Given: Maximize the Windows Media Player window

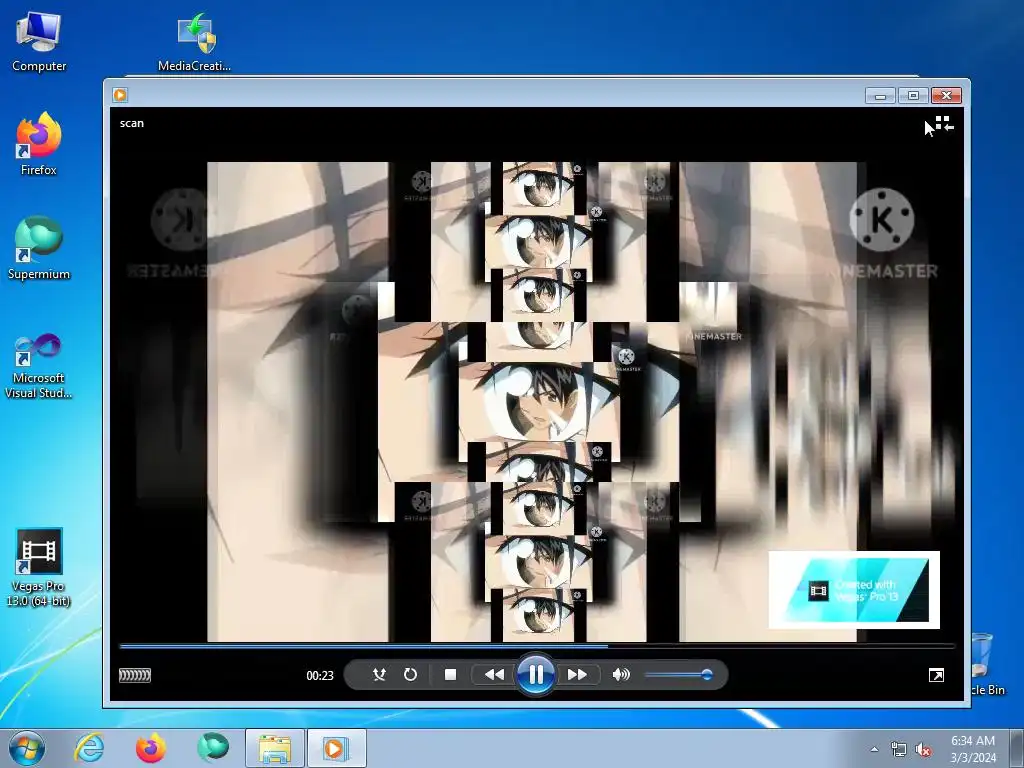Looking at the screenshot, I should (913, 95).
